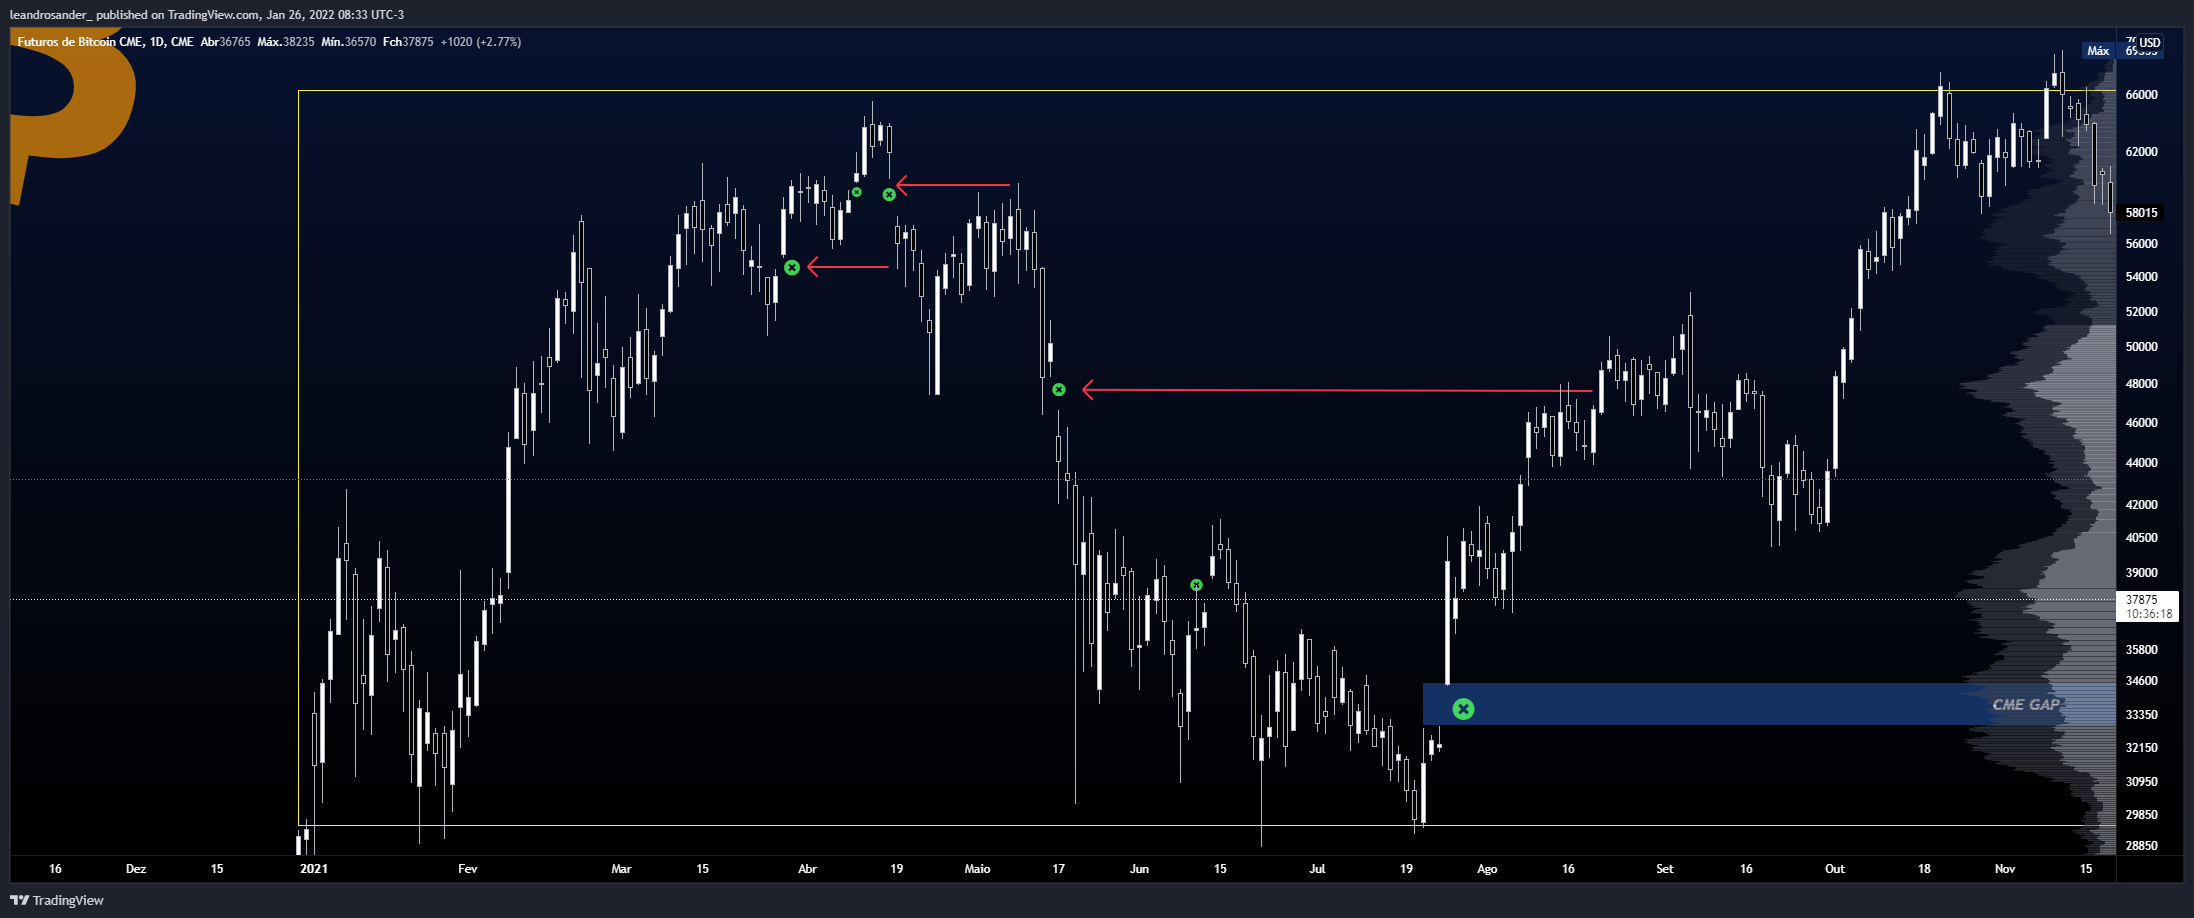Click the 44000 price axis label

[2142, 463]
